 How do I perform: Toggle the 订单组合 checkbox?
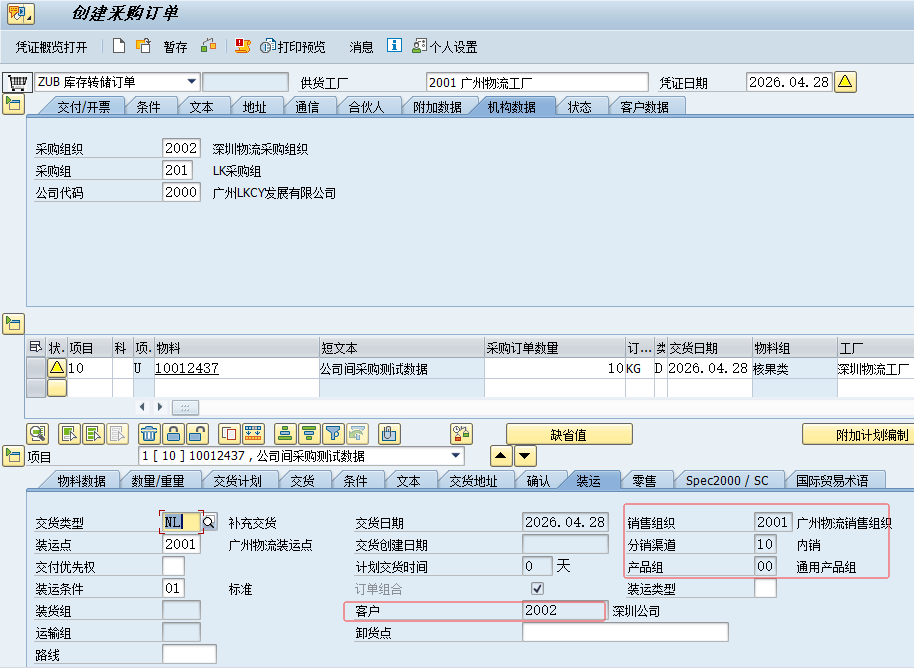click(538, 588)
